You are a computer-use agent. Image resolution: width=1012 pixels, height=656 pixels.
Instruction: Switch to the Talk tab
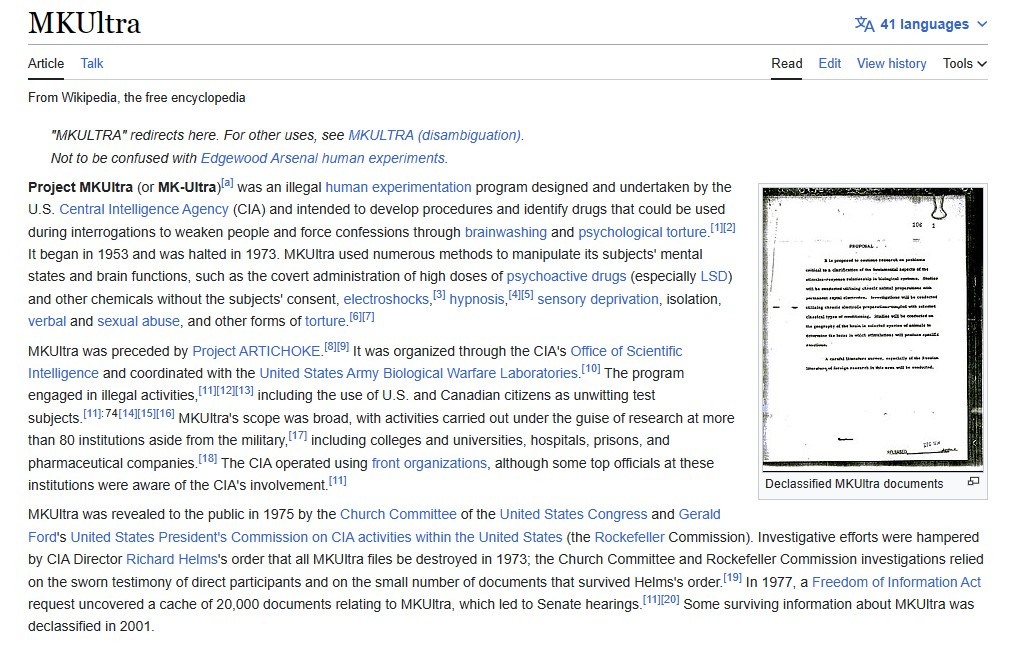(92, 63)
